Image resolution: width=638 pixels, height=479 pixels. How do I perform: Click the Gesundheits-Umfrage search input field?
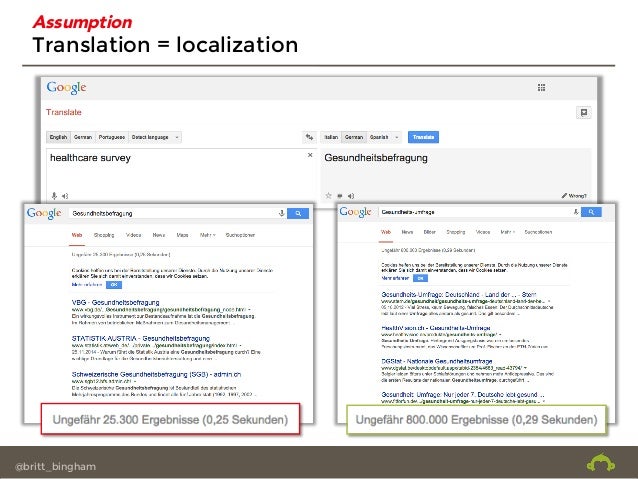tap(474, 212)
